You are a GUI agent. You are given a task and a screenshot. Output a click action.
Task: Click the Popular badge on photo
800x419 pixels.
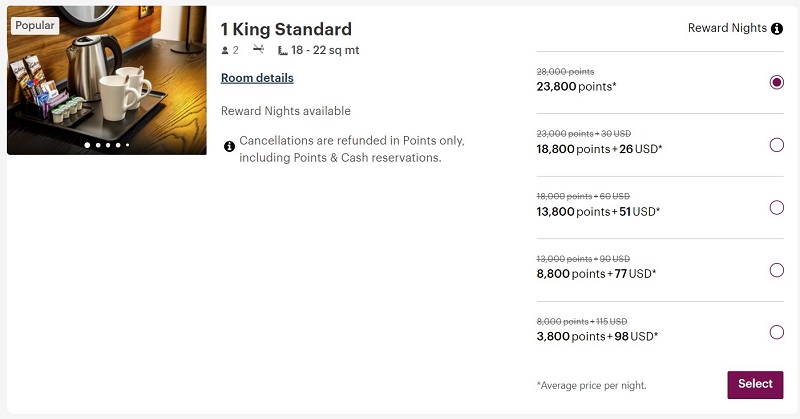(x=35, y=26)
